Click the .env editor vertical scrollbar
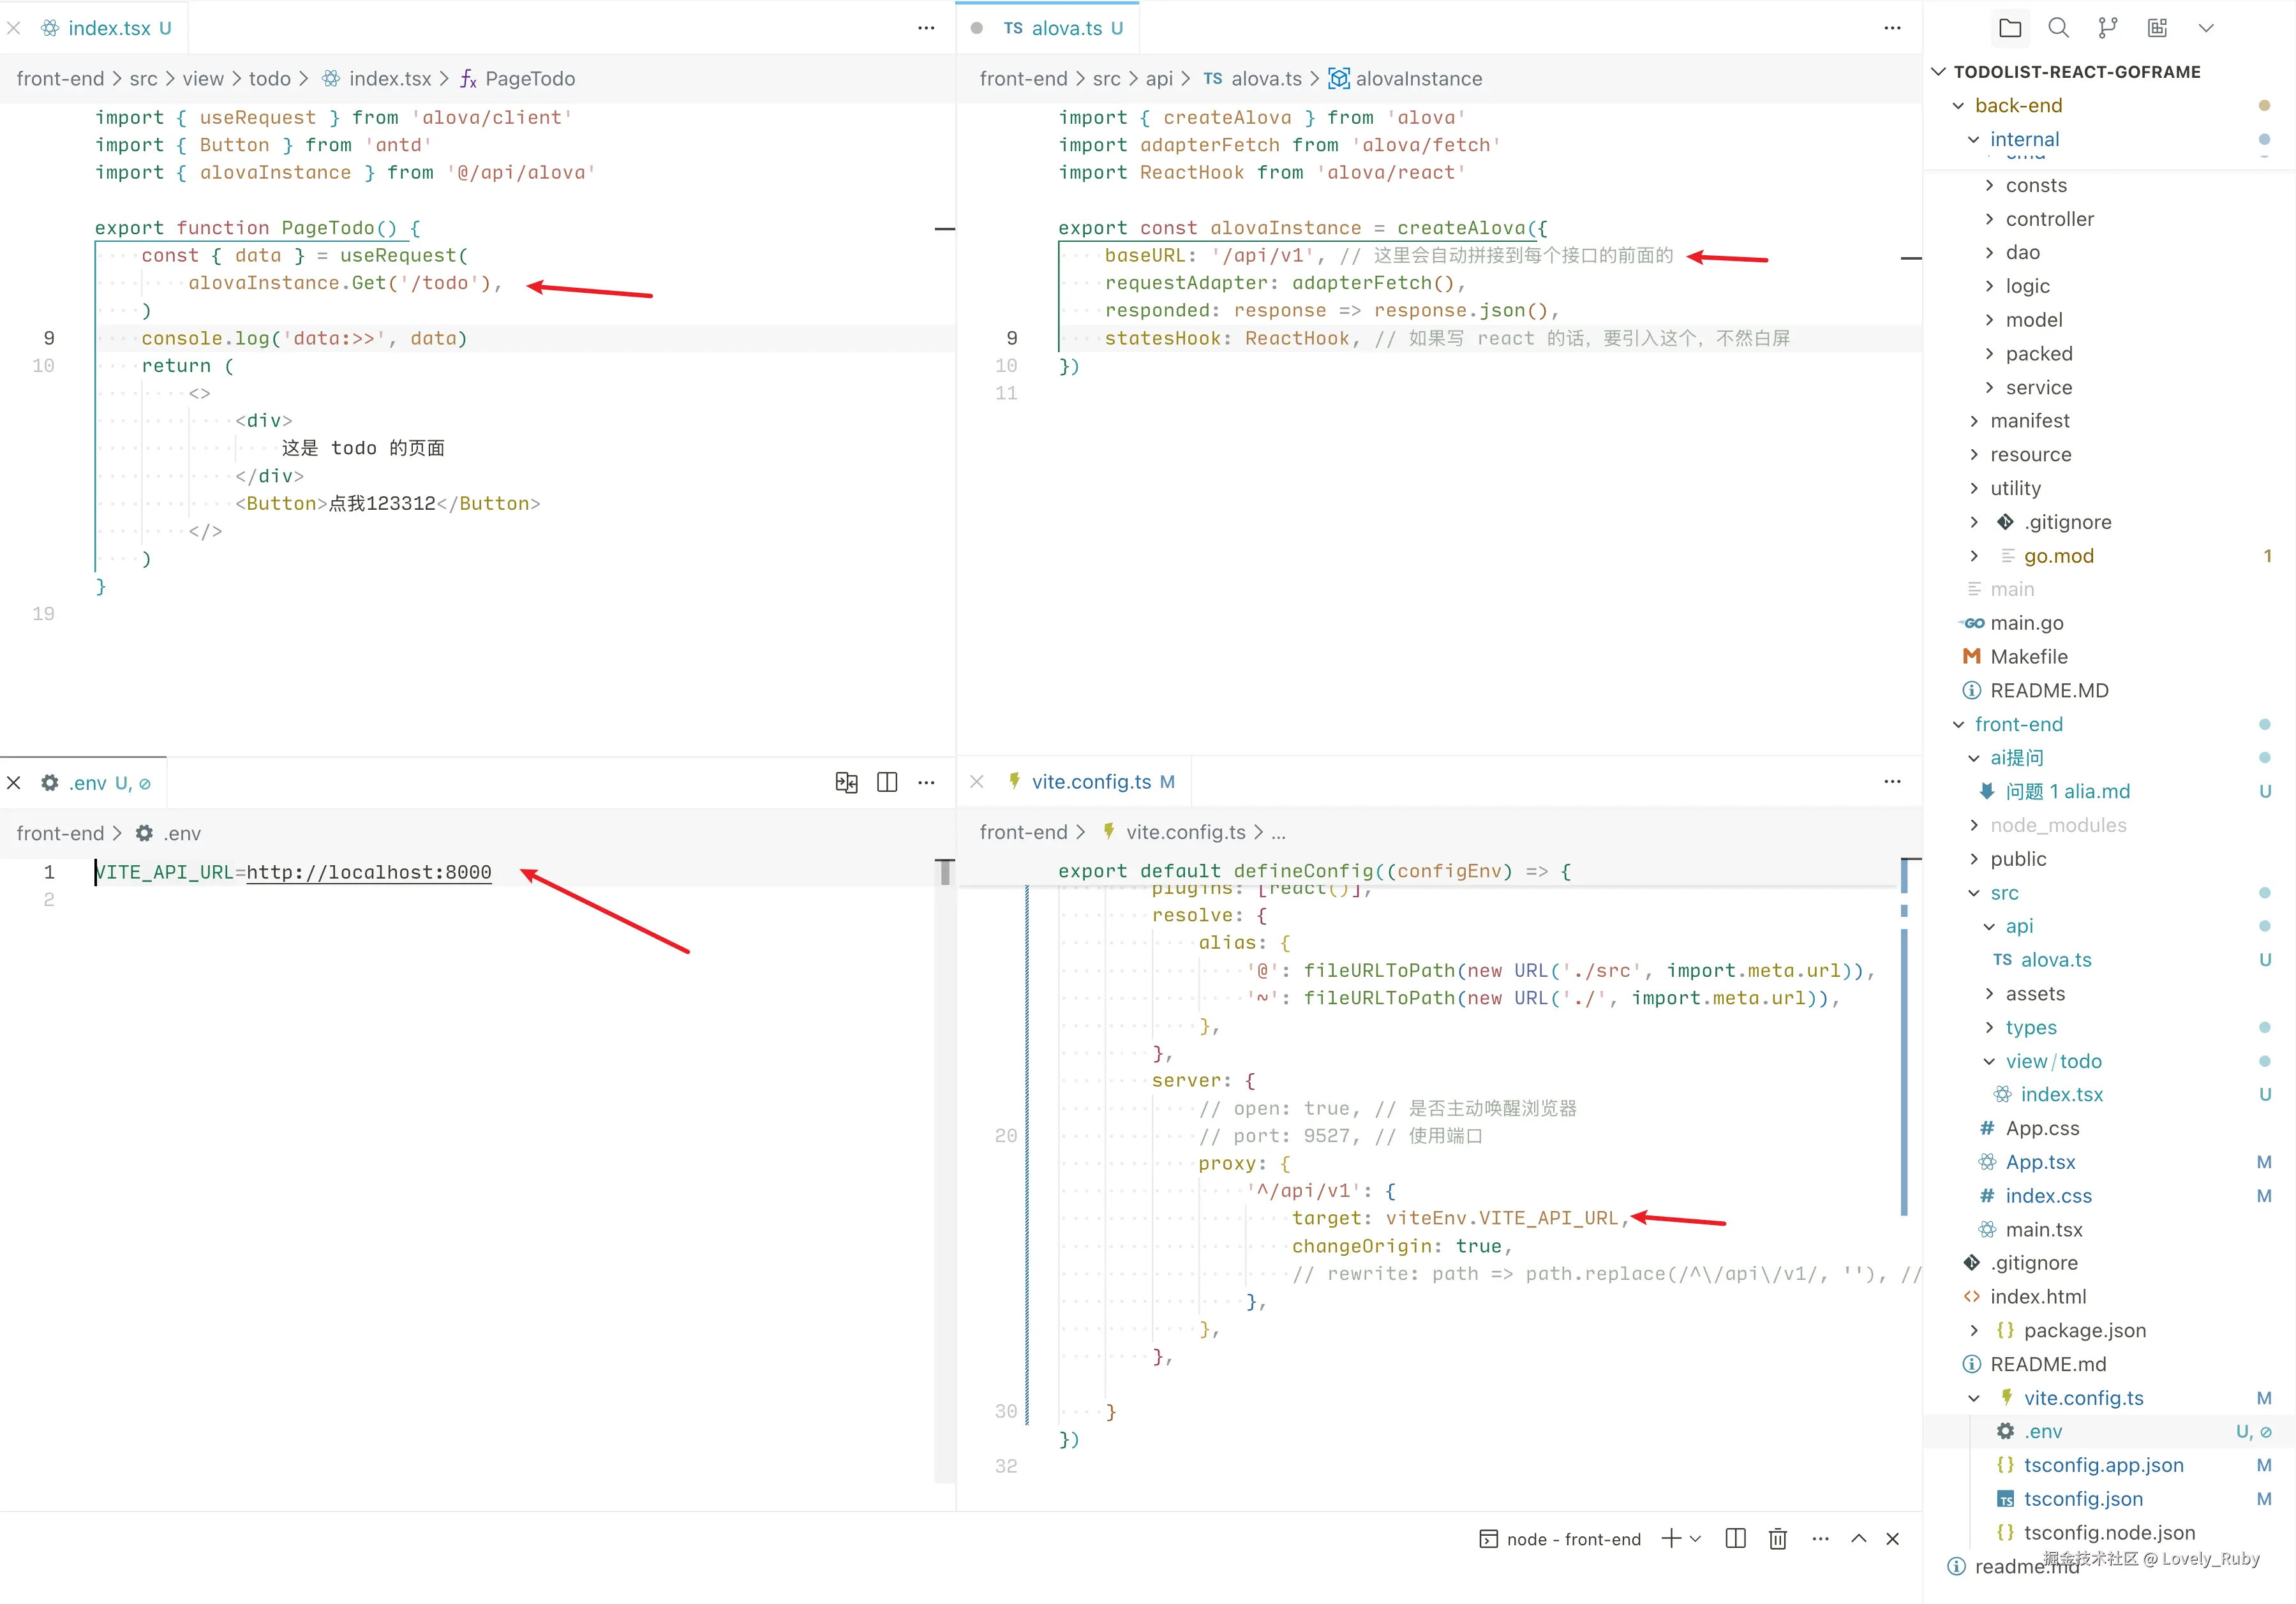 click(x=945, y=873)
